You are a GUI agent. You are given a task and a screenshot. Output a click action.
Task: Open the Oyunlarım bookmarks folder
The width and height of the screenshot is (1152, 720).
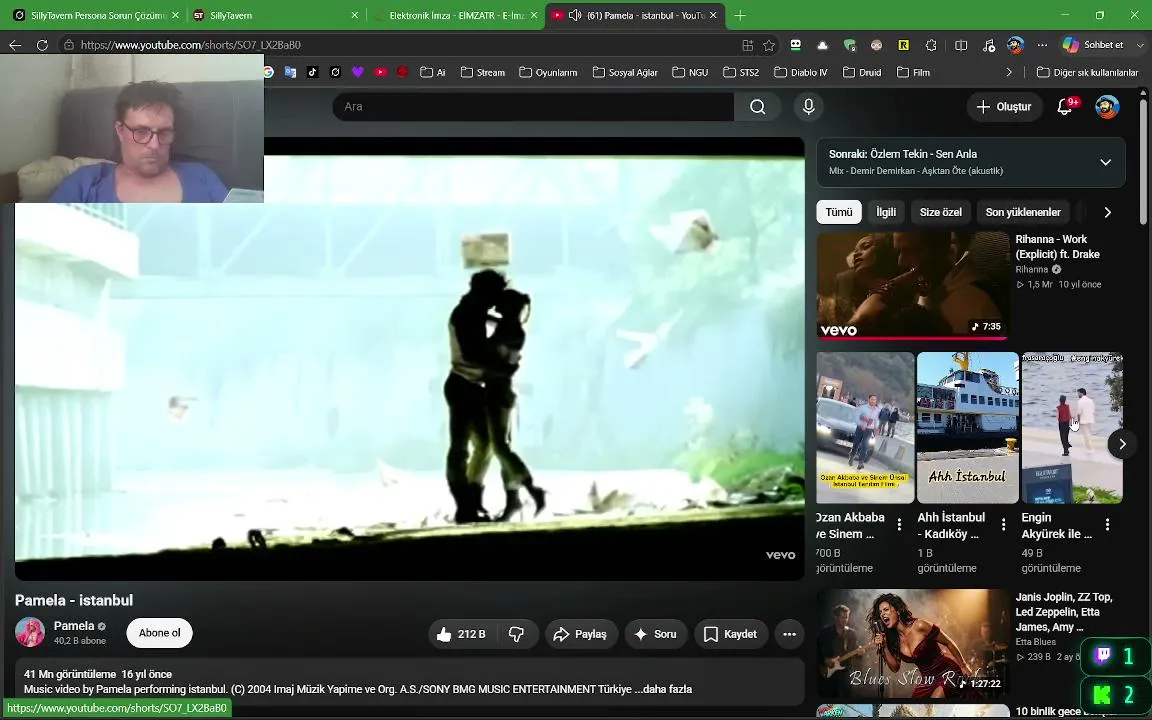(x=548, y=72)
